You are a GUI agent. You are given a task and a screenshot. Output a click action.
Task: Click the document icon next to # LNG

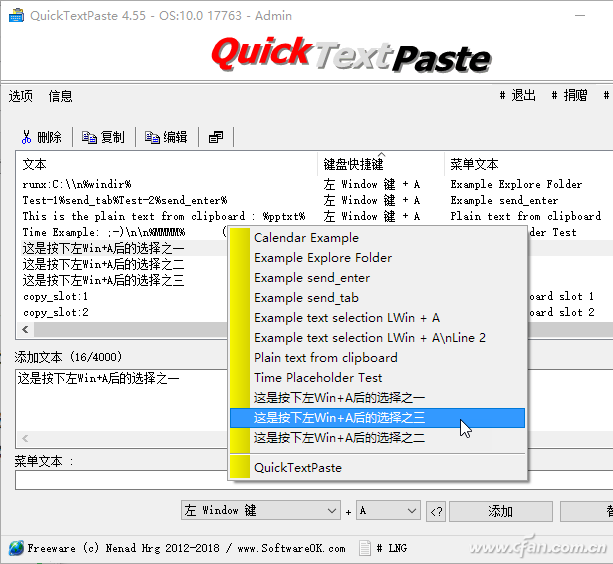pos(365,548)
